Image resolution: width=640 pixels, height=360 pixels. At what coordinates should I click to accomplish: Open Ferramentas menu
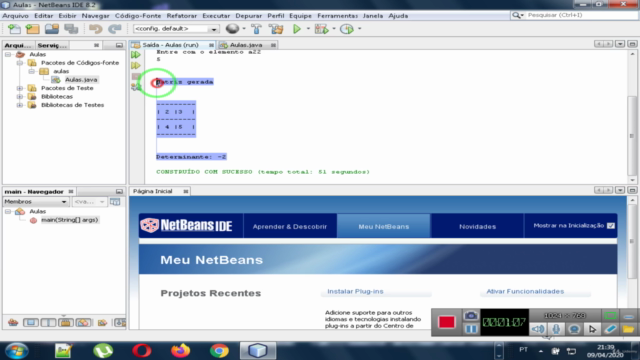338,16
